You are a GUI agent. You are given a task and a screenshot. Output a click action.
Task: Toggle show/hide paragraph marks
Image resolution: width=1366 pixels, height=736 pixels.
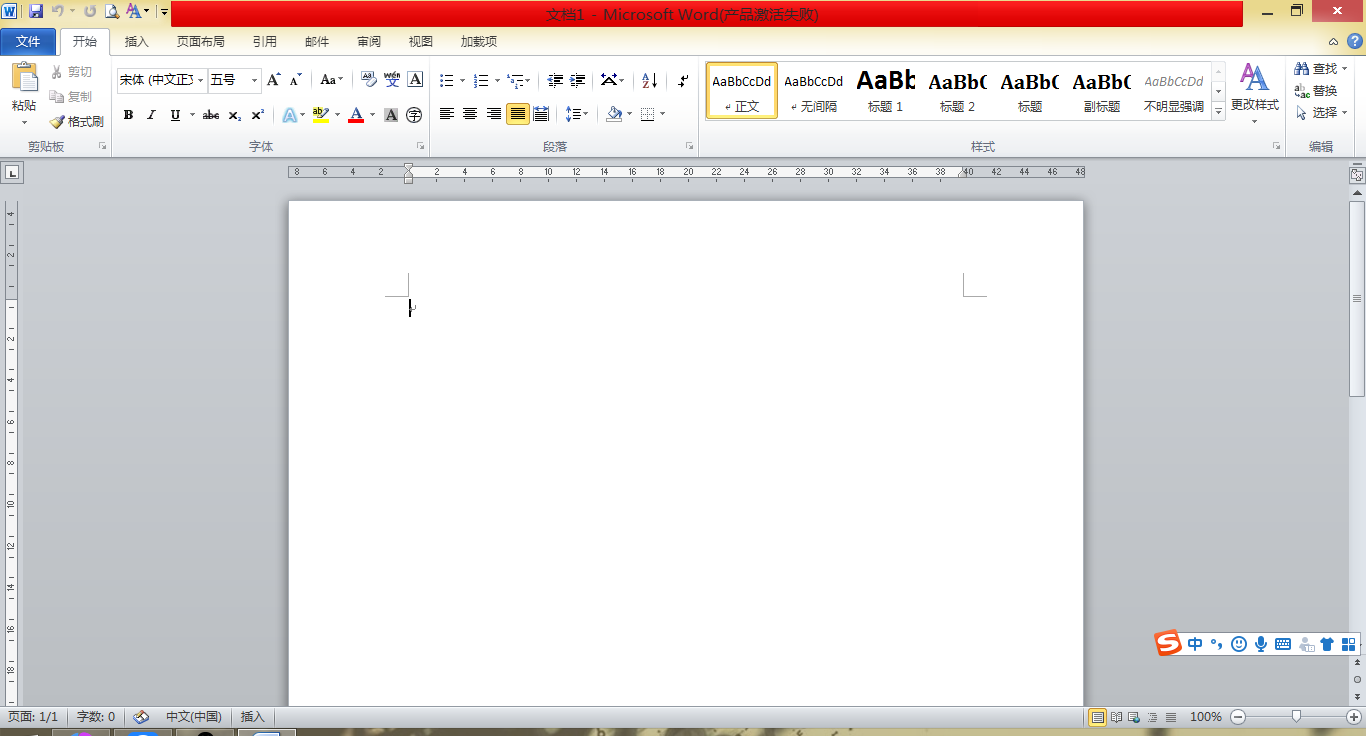point(683,80)
